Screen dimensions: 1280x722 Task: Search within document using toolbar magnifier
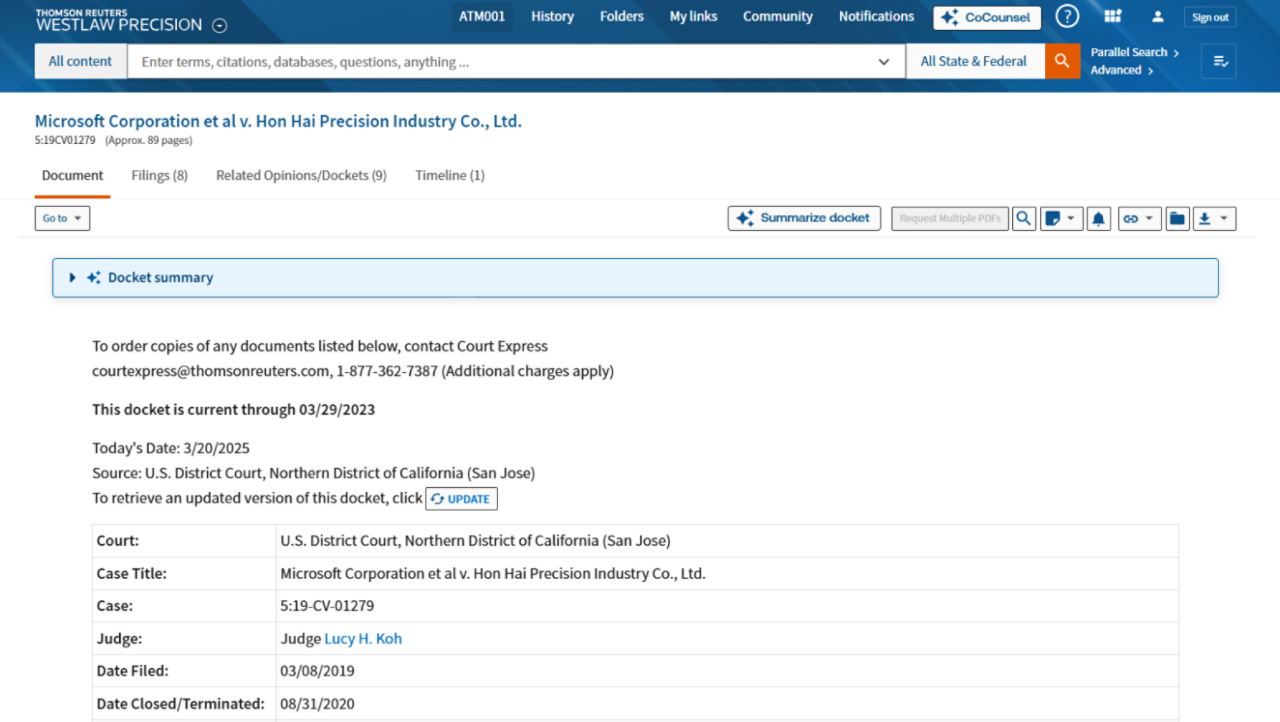1023,218
